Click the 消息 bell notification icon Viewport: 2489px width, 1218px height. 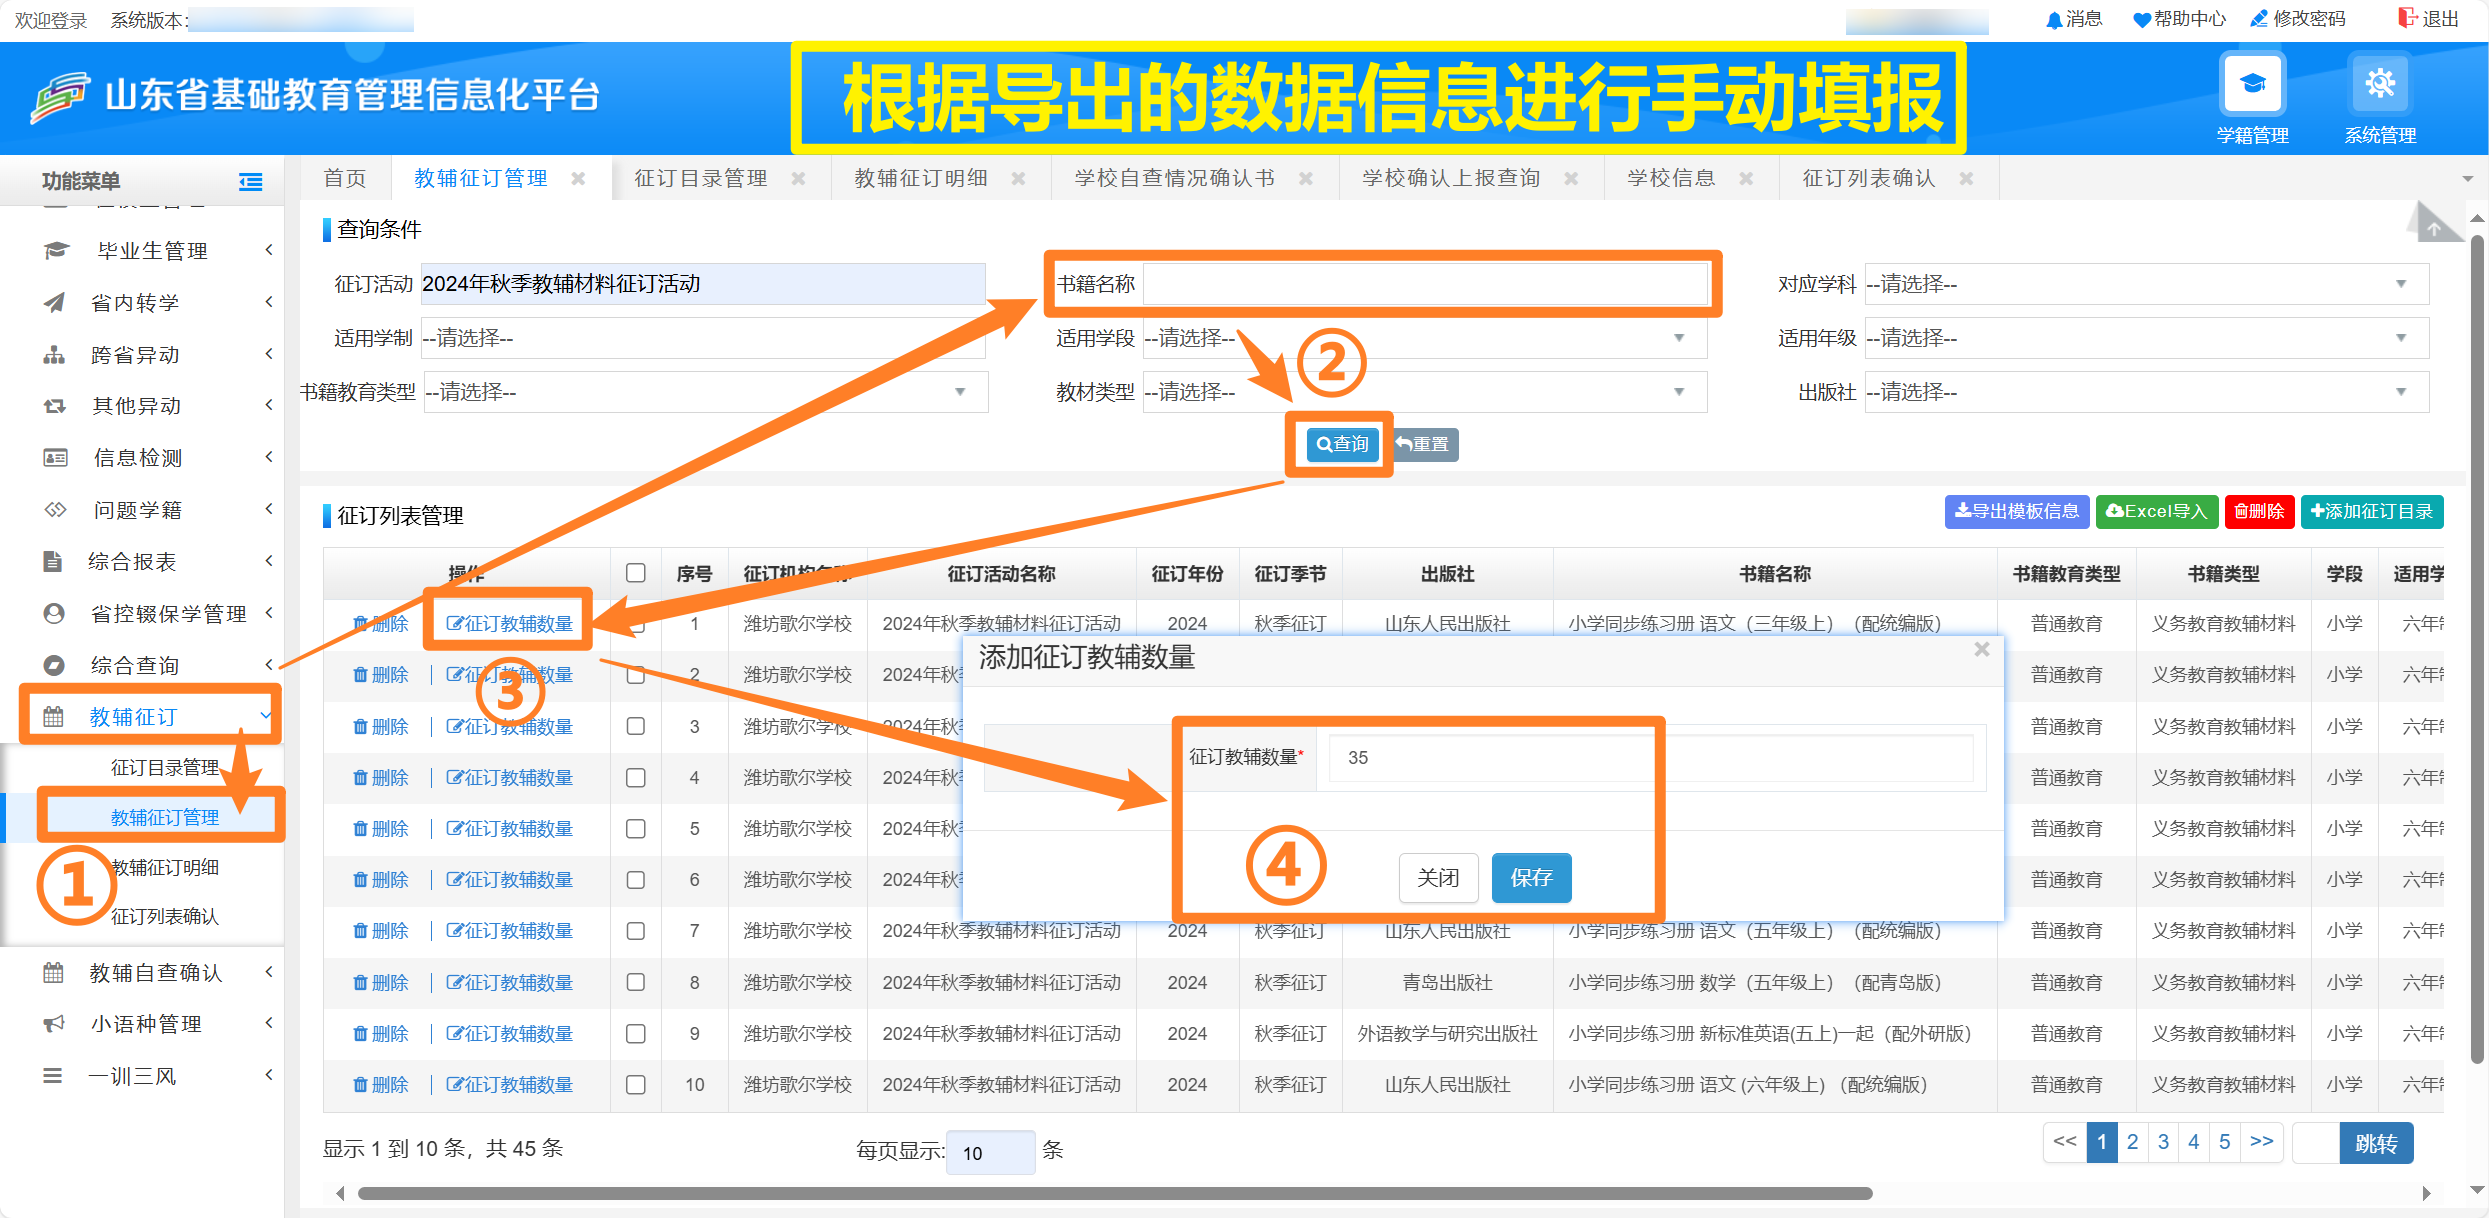2054,20
